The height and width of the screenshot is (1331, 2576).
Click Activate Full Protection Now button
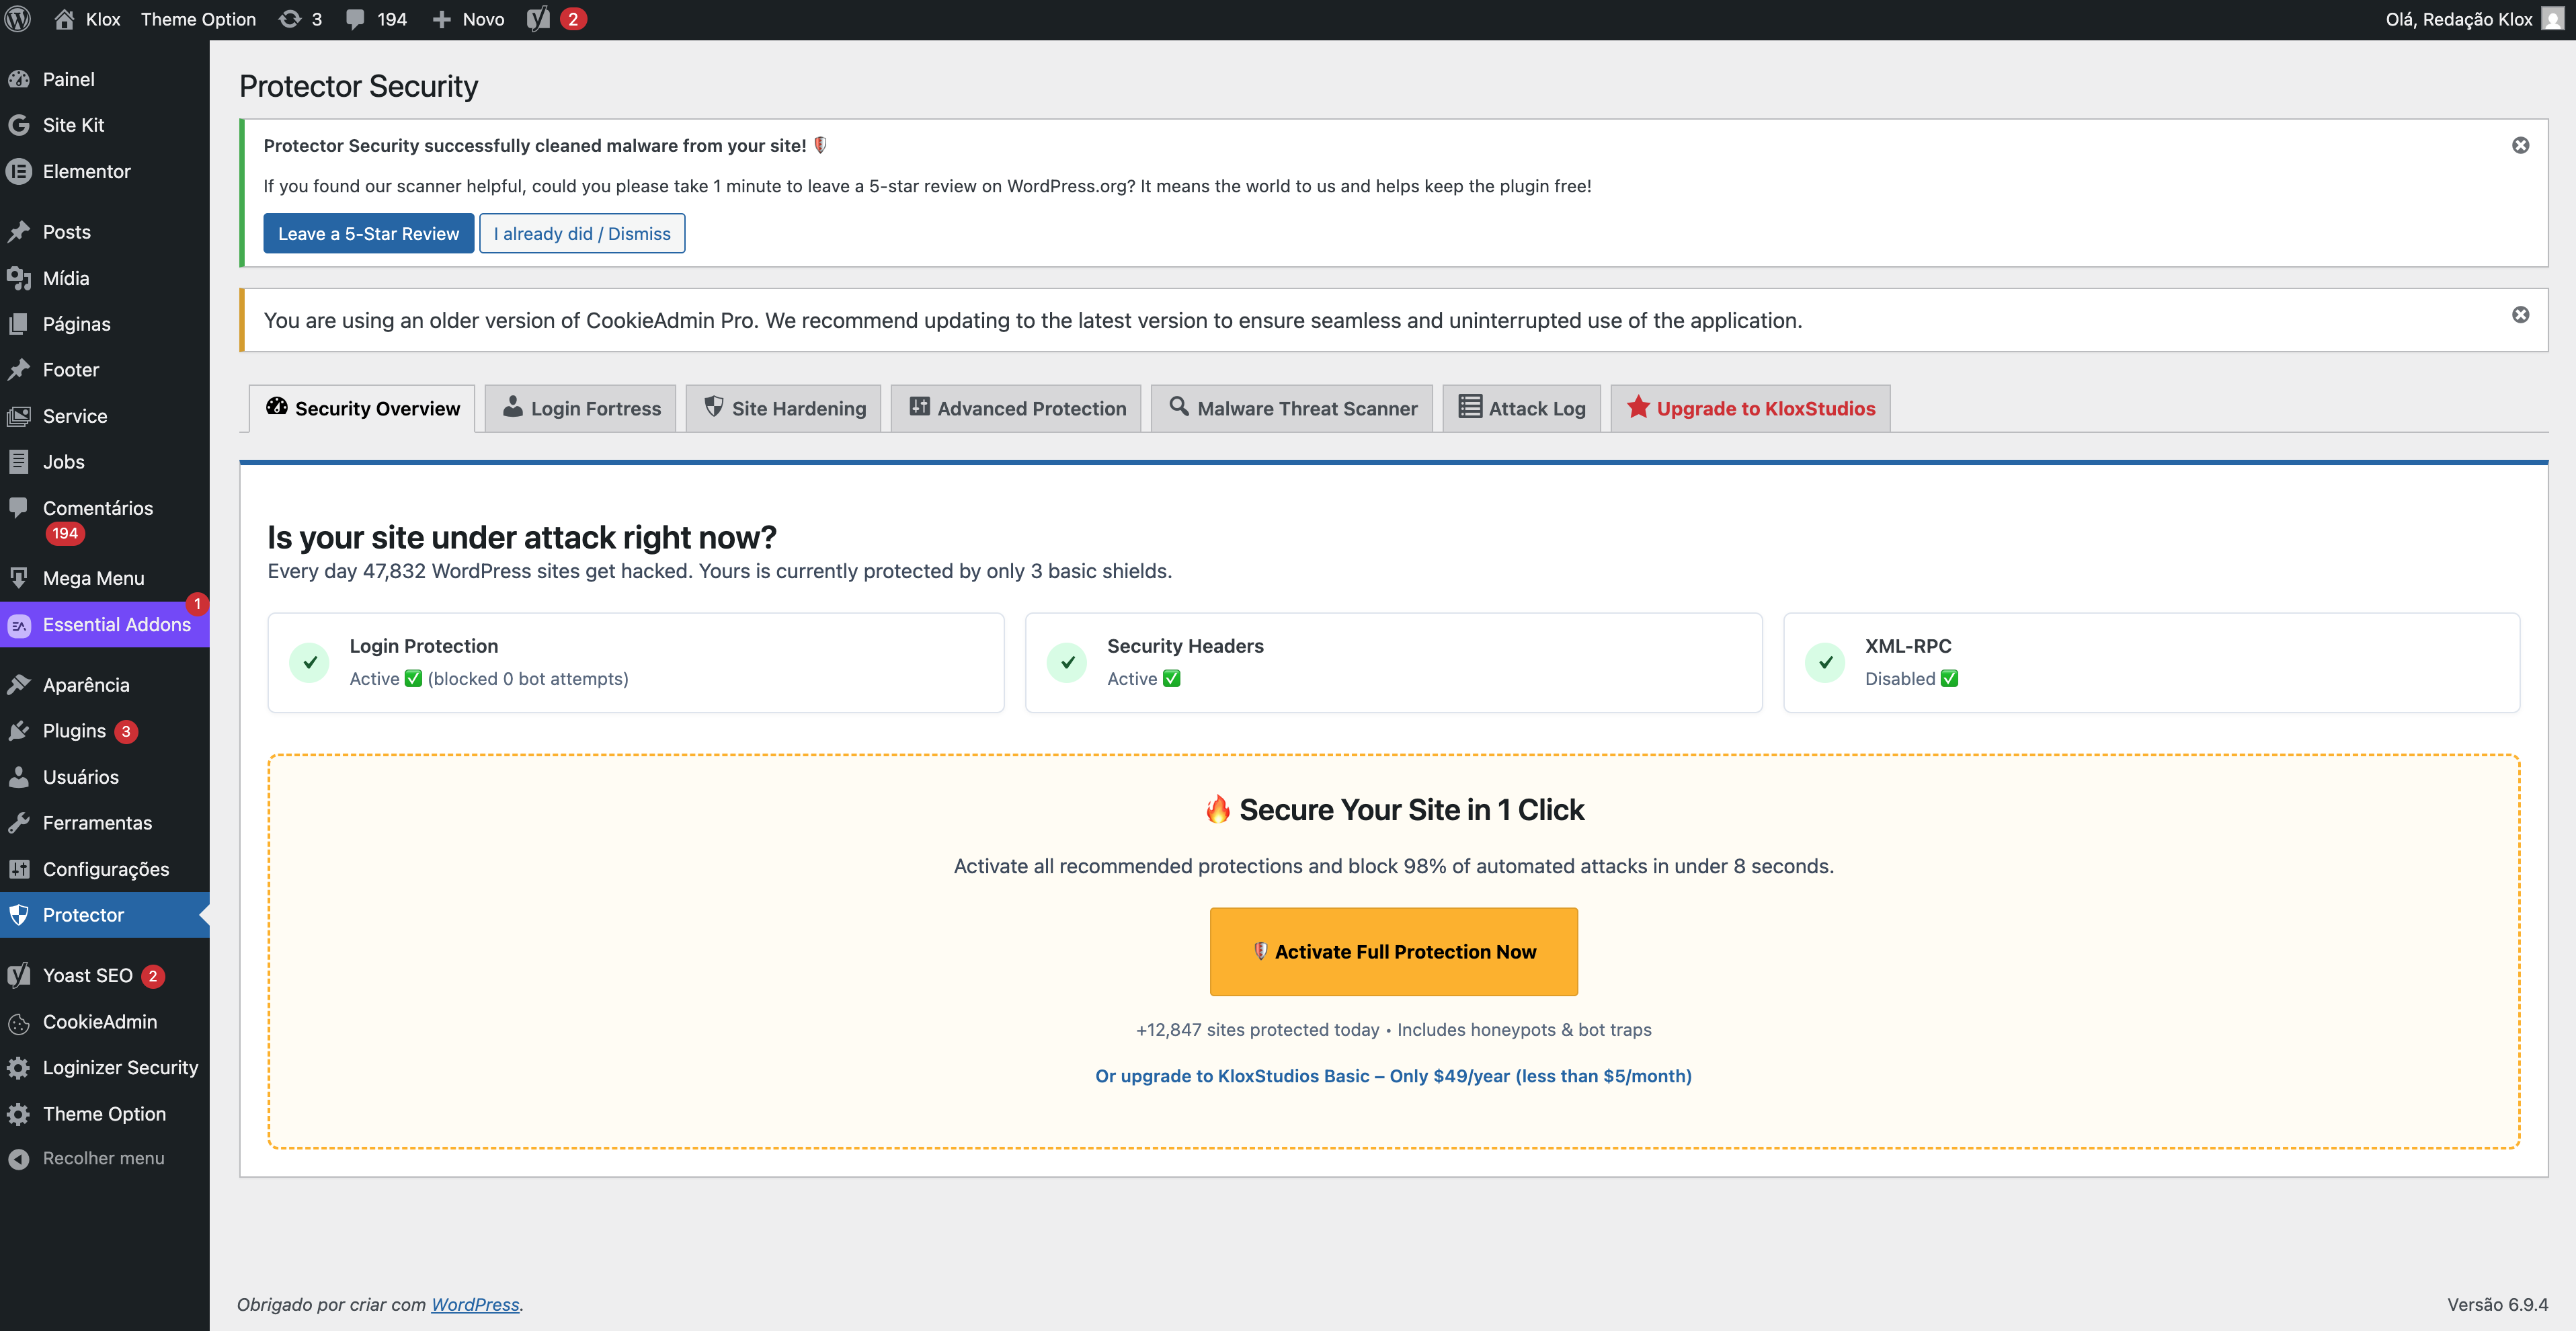(x=1394, y=952)
